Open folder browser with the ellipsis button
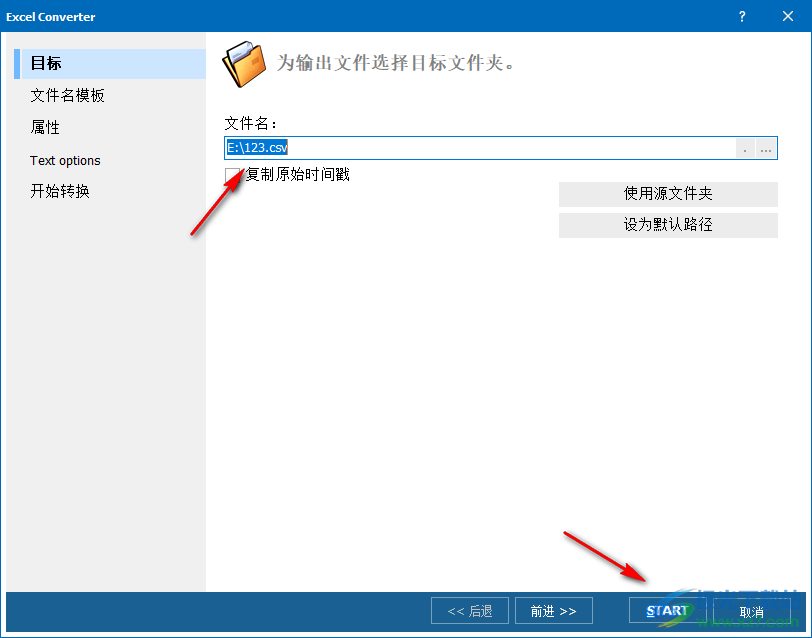The image size is (812, 638). (766, 149)
